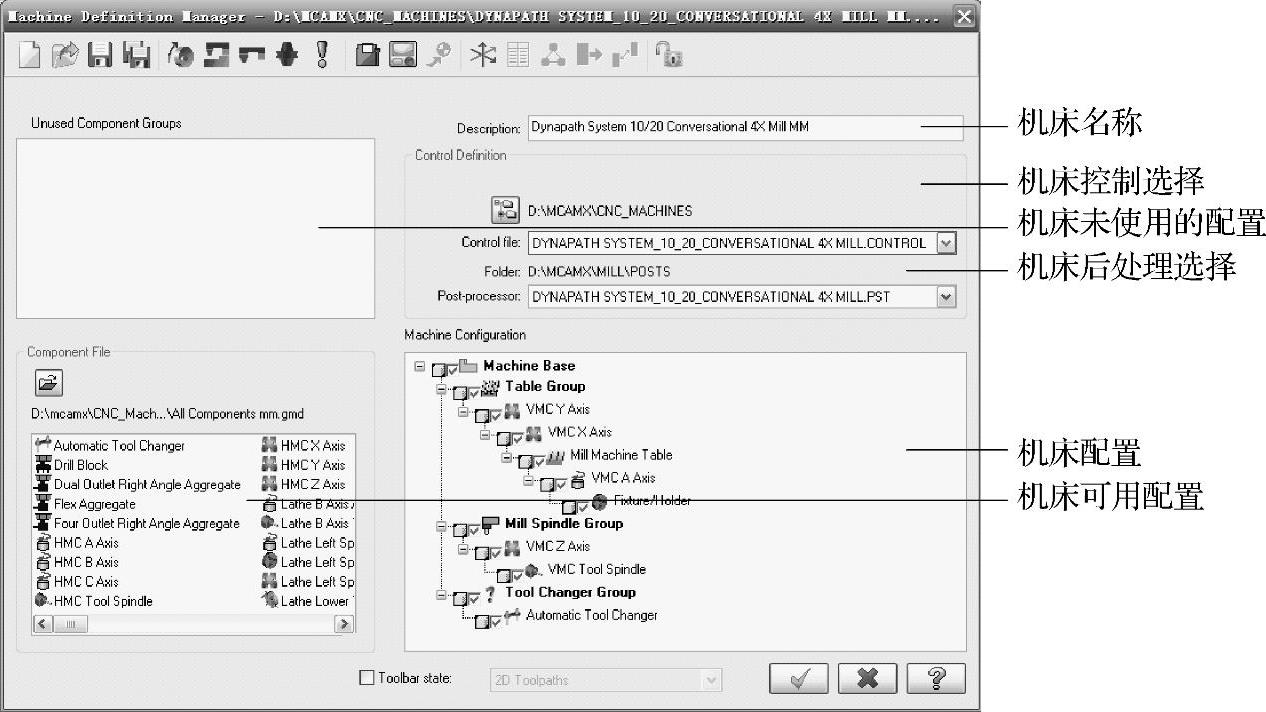Collapse the Machine Base tree node

click(419, 366)
